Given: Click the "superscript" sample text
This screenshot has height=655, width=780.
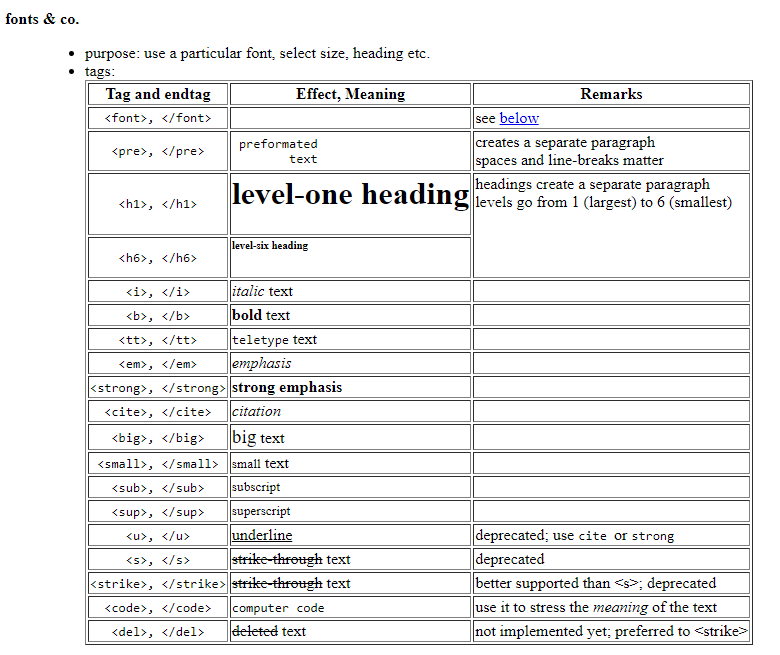Looking at the screenshot, I should [261, 512].
